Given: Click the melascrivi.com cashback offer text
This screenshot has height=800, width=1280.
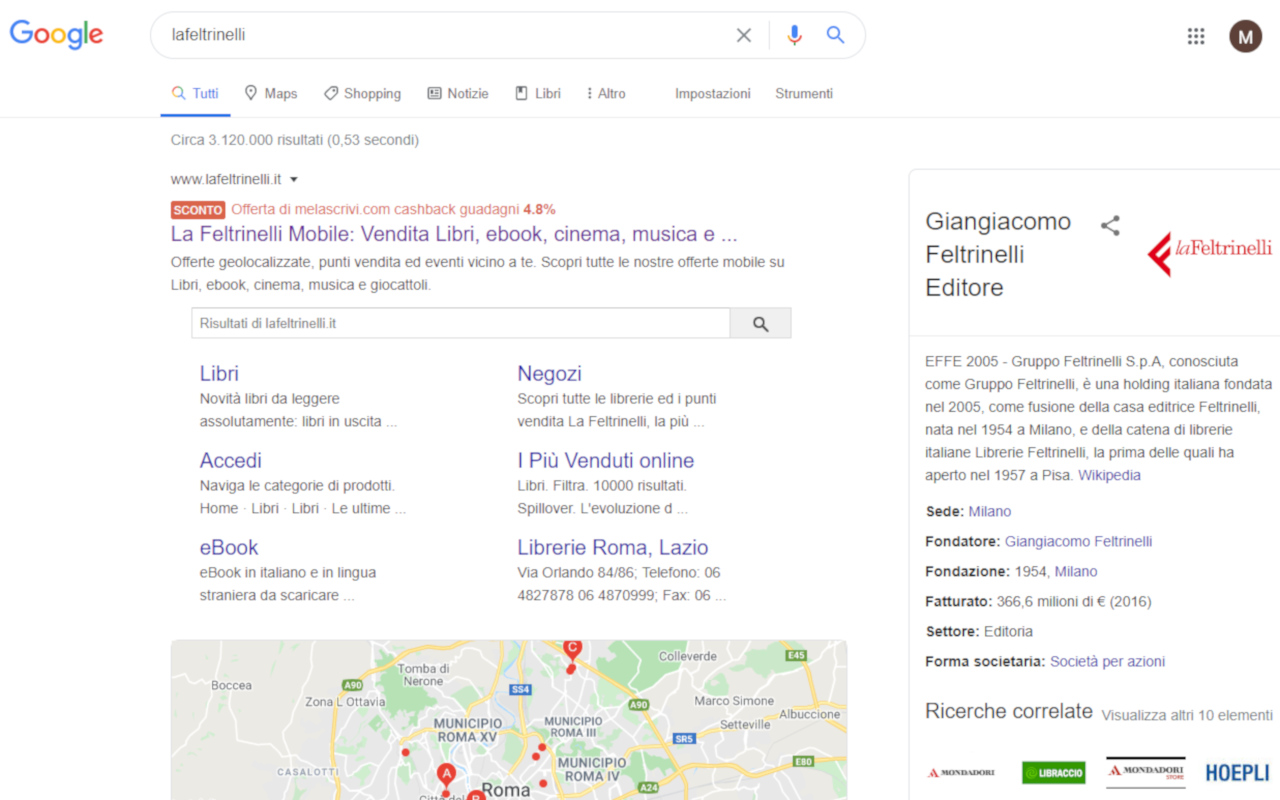Looking at the screenshot, I should pyautogui.click(x=393, y=209).
